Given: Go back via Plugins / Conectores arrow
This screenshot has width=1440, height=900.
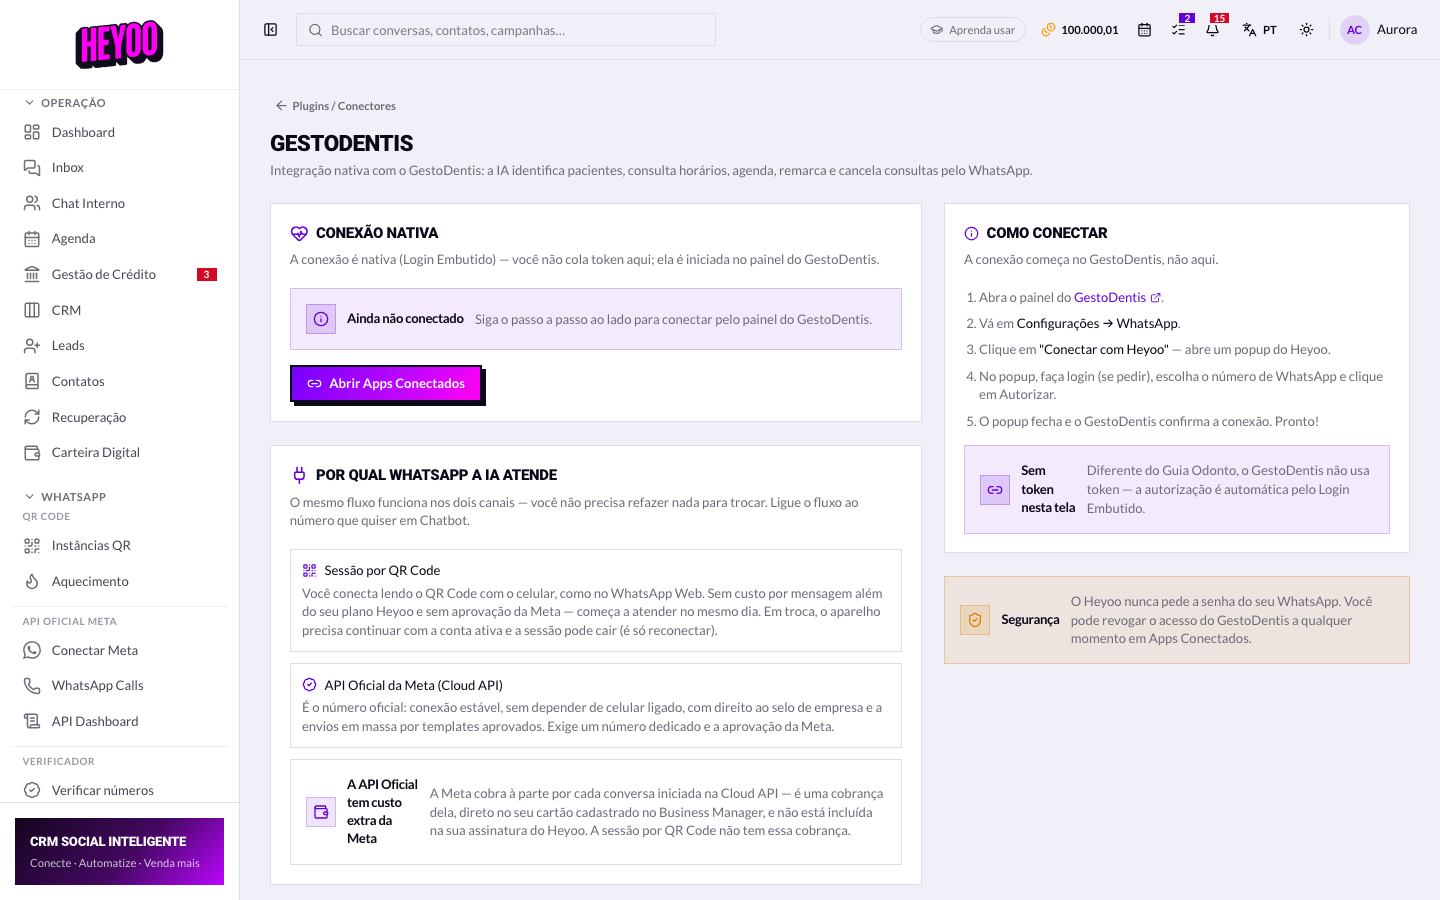Looking at the screenshot, I should point(336,106).
